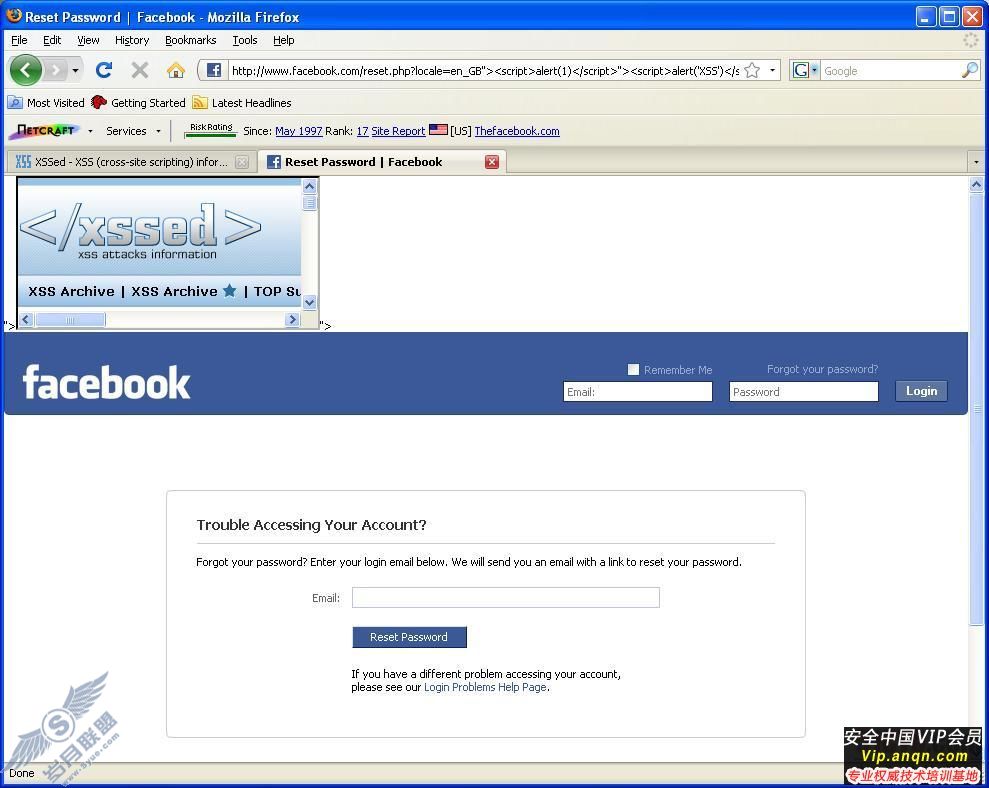This screenshot has width=989, height=788.
Task: Reload the page with the Refresh icon
Action: (104, 69)
